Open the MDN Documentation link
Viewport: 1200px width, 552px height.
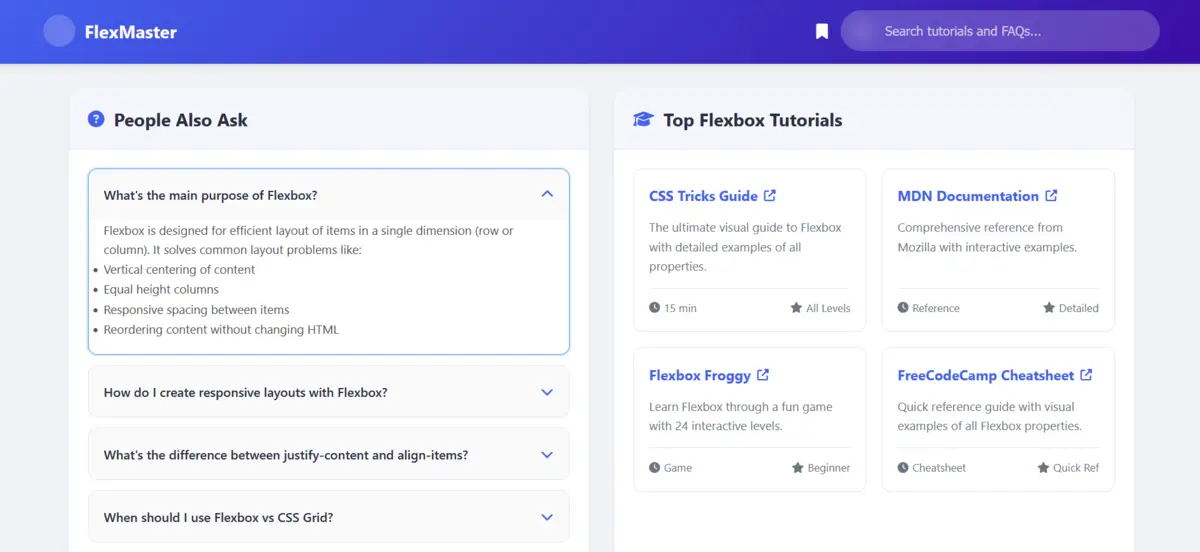tap(968, 196)
